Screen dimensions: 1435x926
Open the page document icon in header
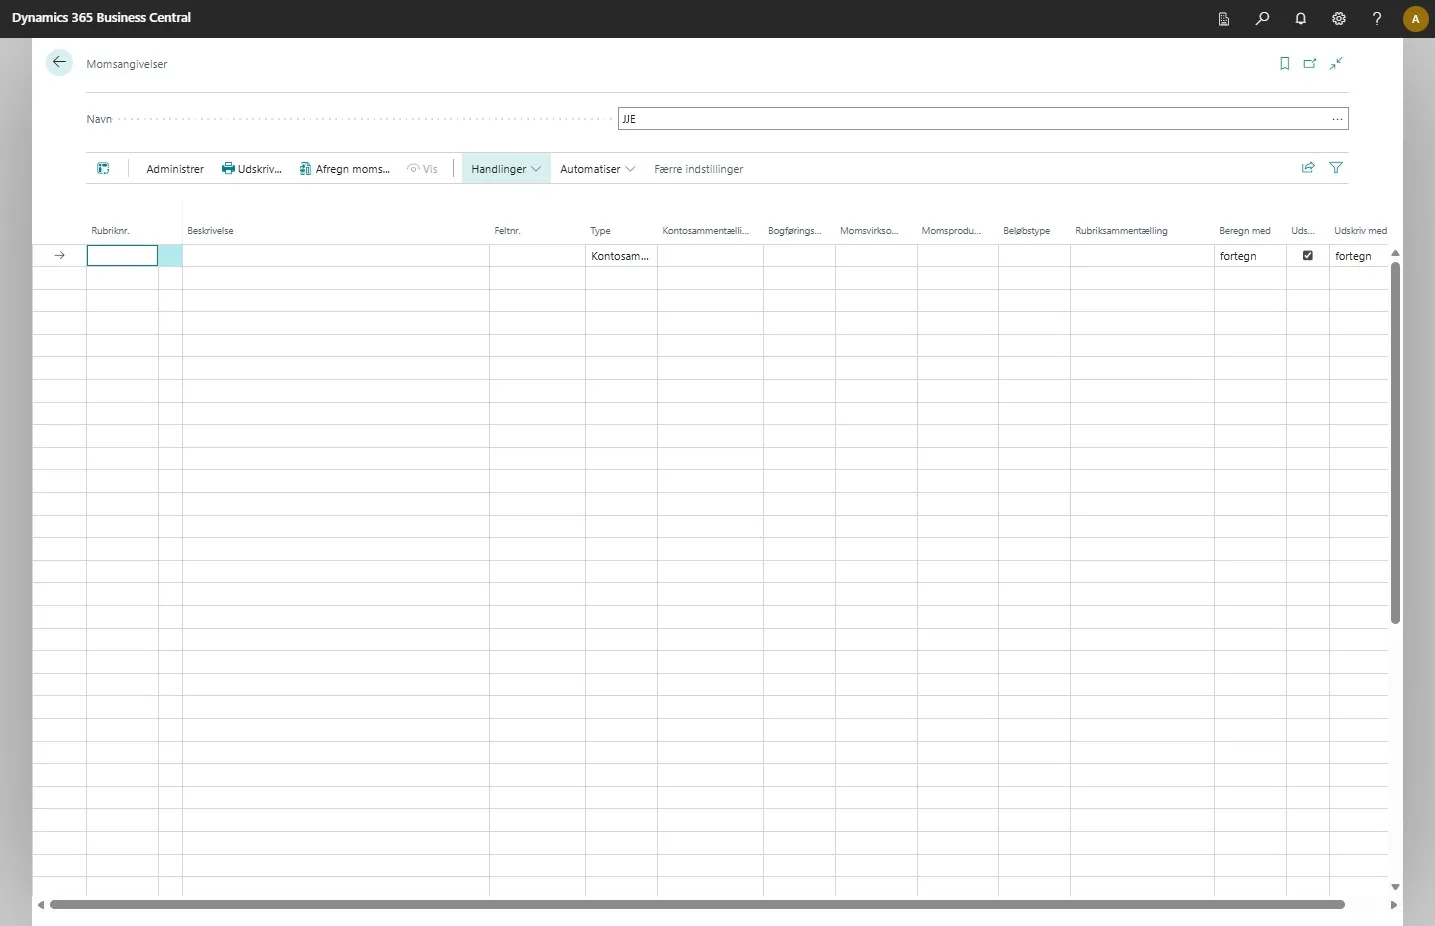pyautogui.click(x=1224, y=19)
